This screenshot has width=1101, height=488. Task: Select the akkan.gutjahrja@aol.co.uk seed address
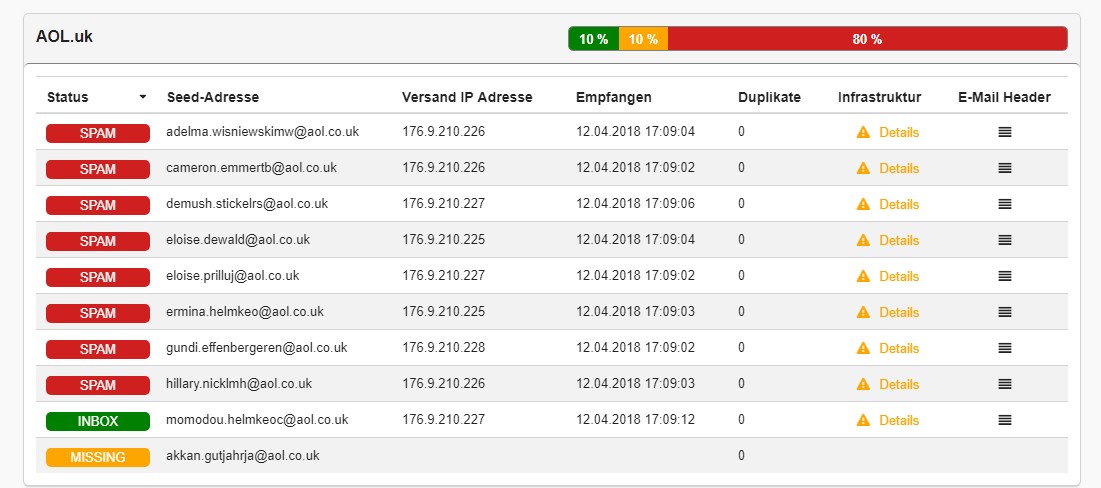(243, 456)
